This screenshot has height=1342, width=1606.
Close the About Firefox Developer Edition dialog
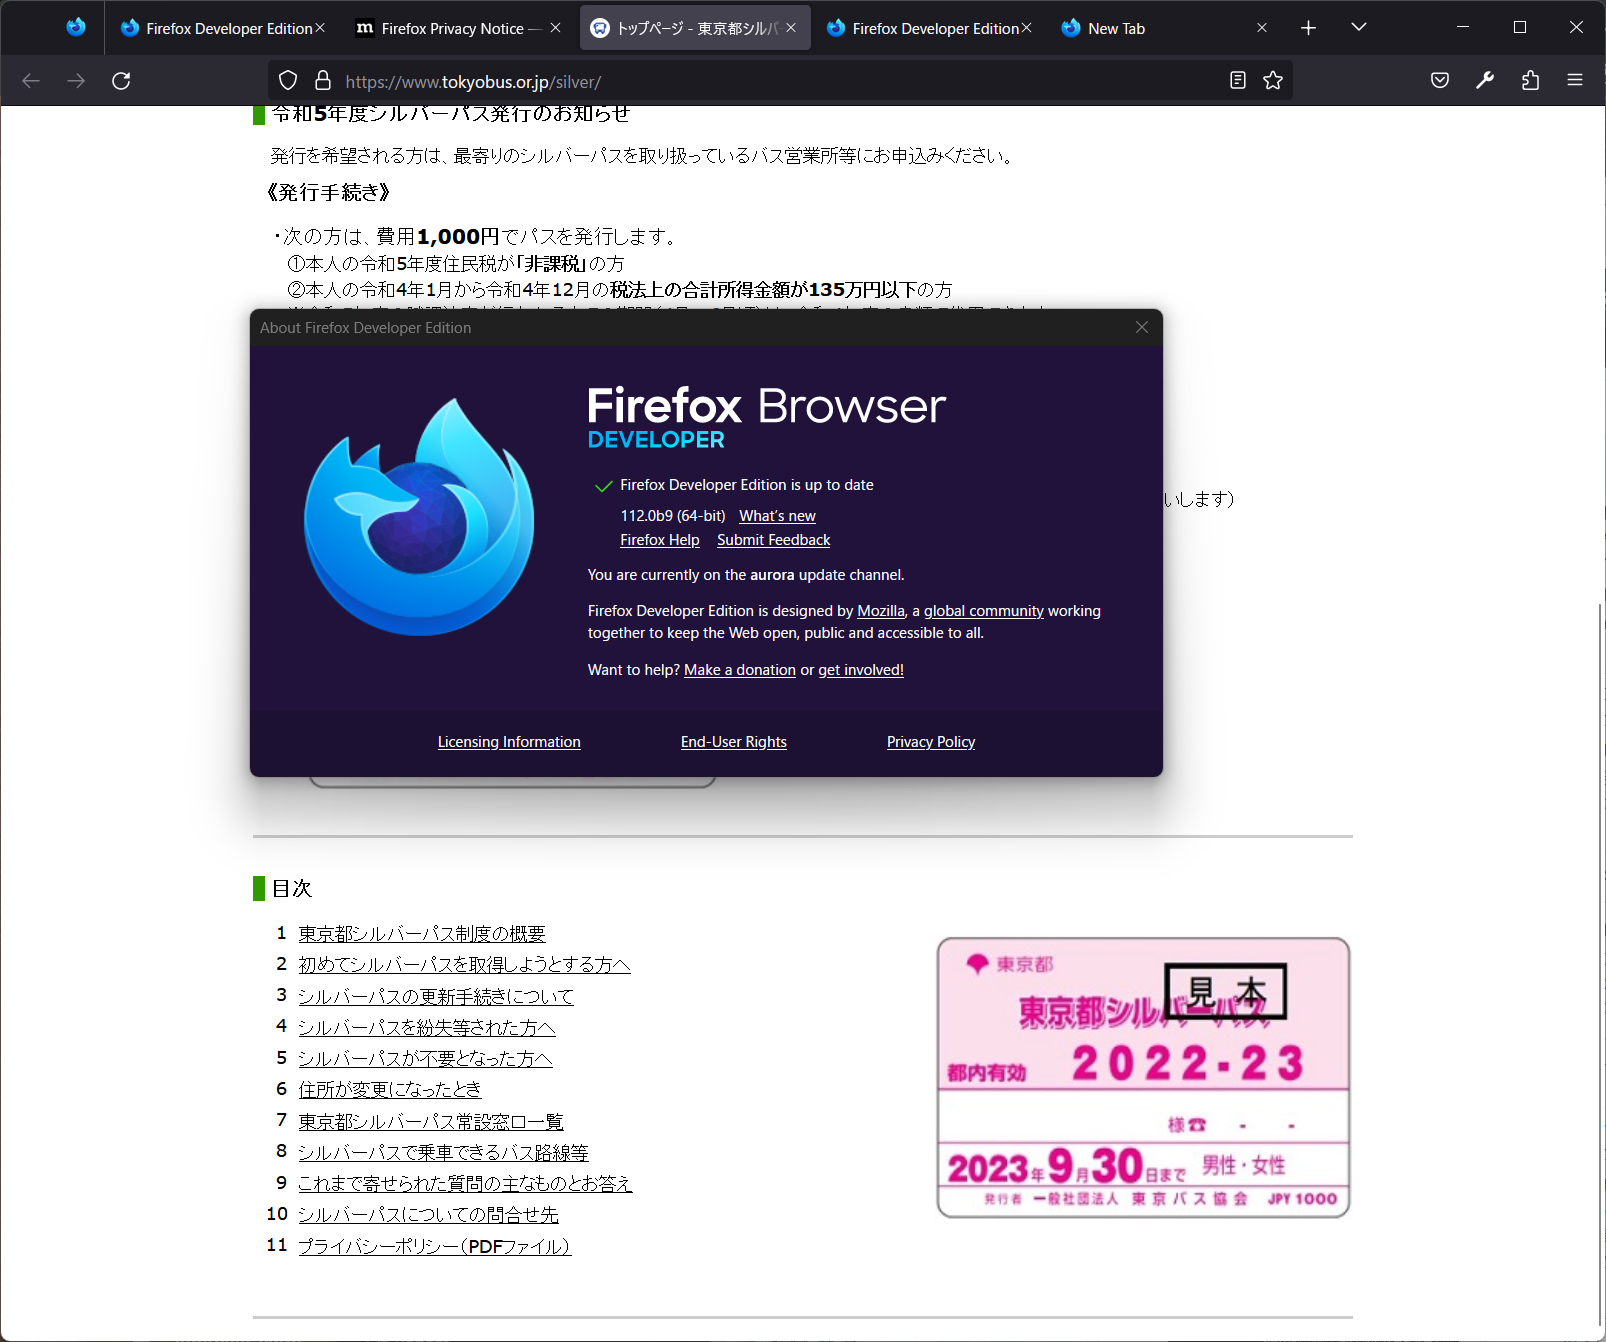(1141, 328)
